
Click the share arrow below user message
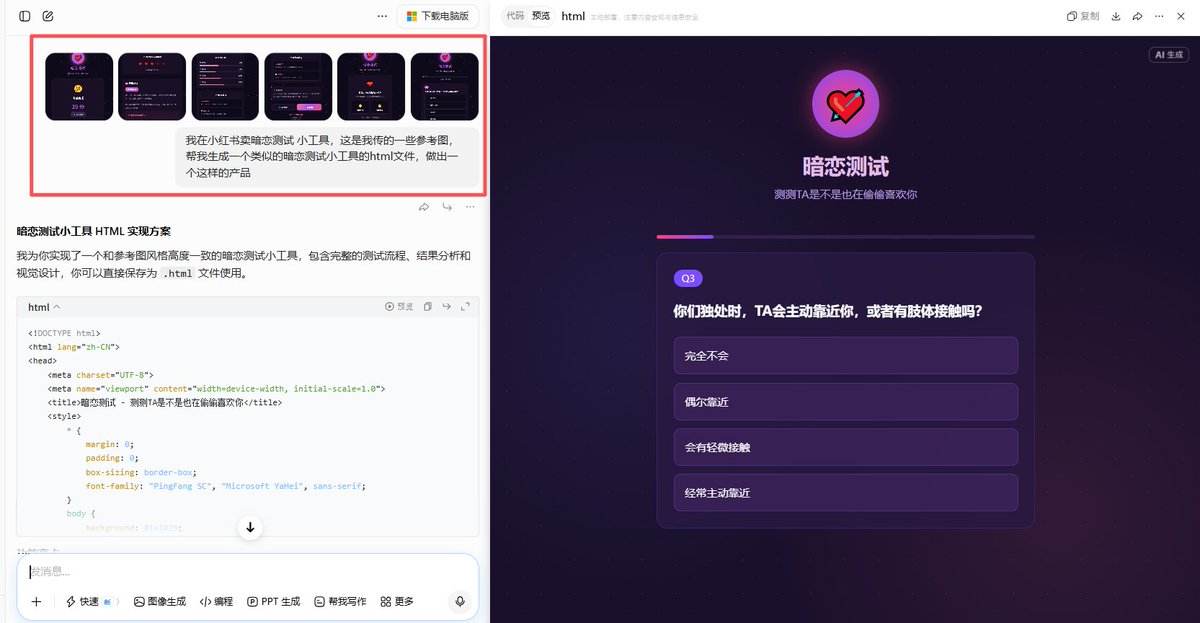click(423, 207)
